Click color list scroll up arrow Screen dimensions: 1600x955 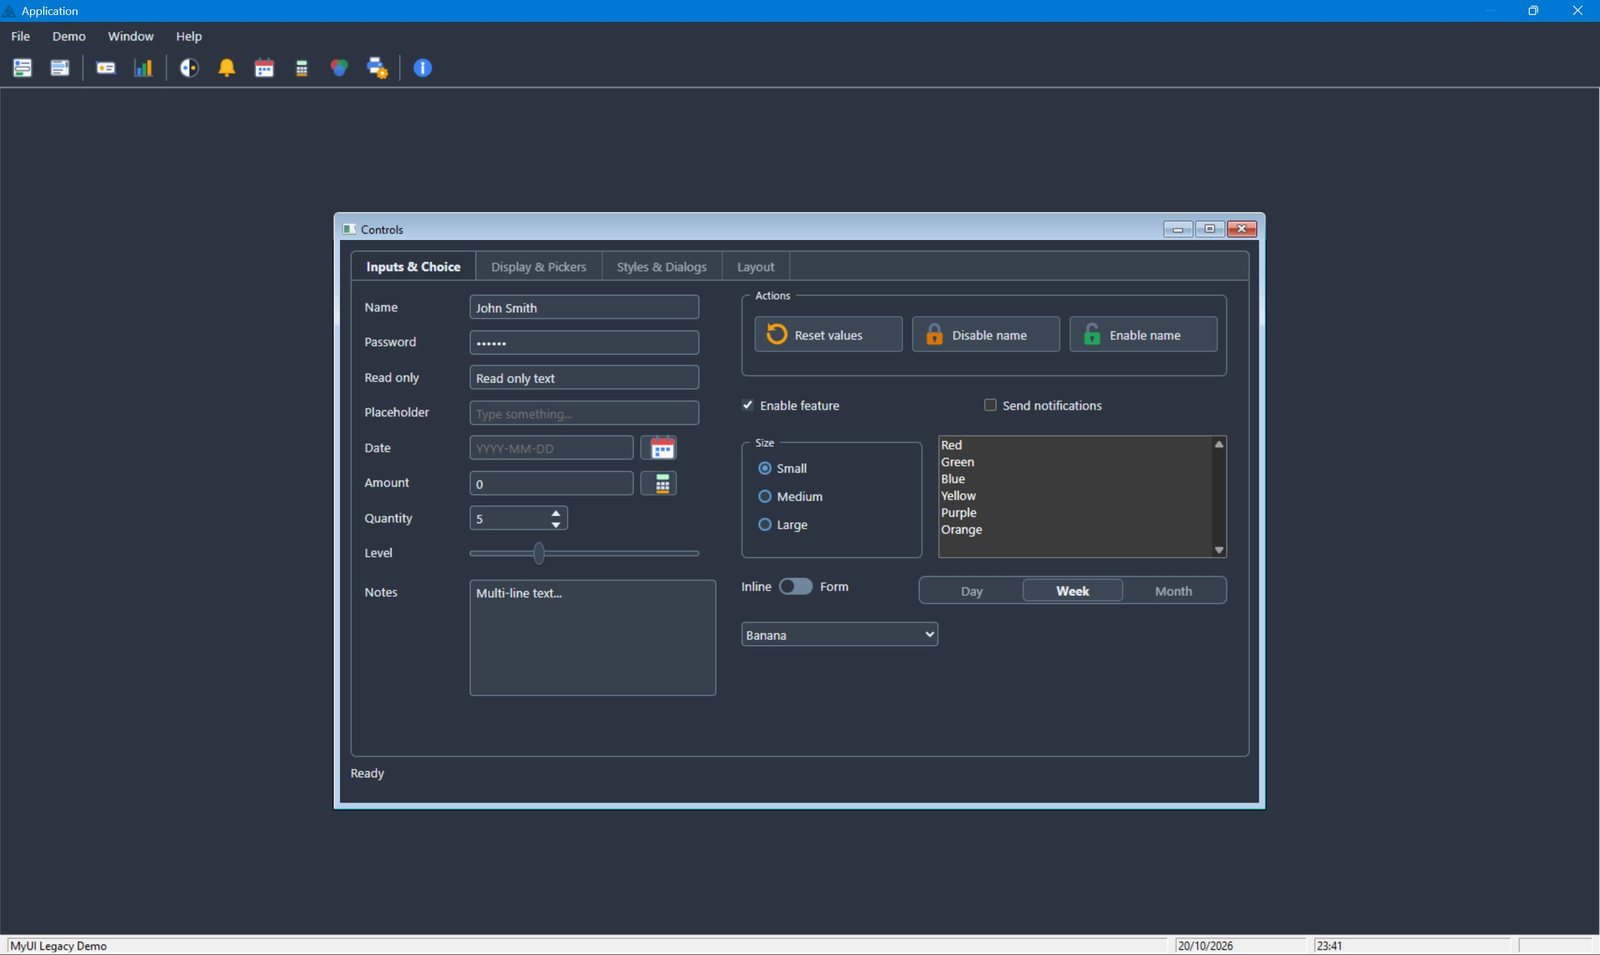[1219, 444]
